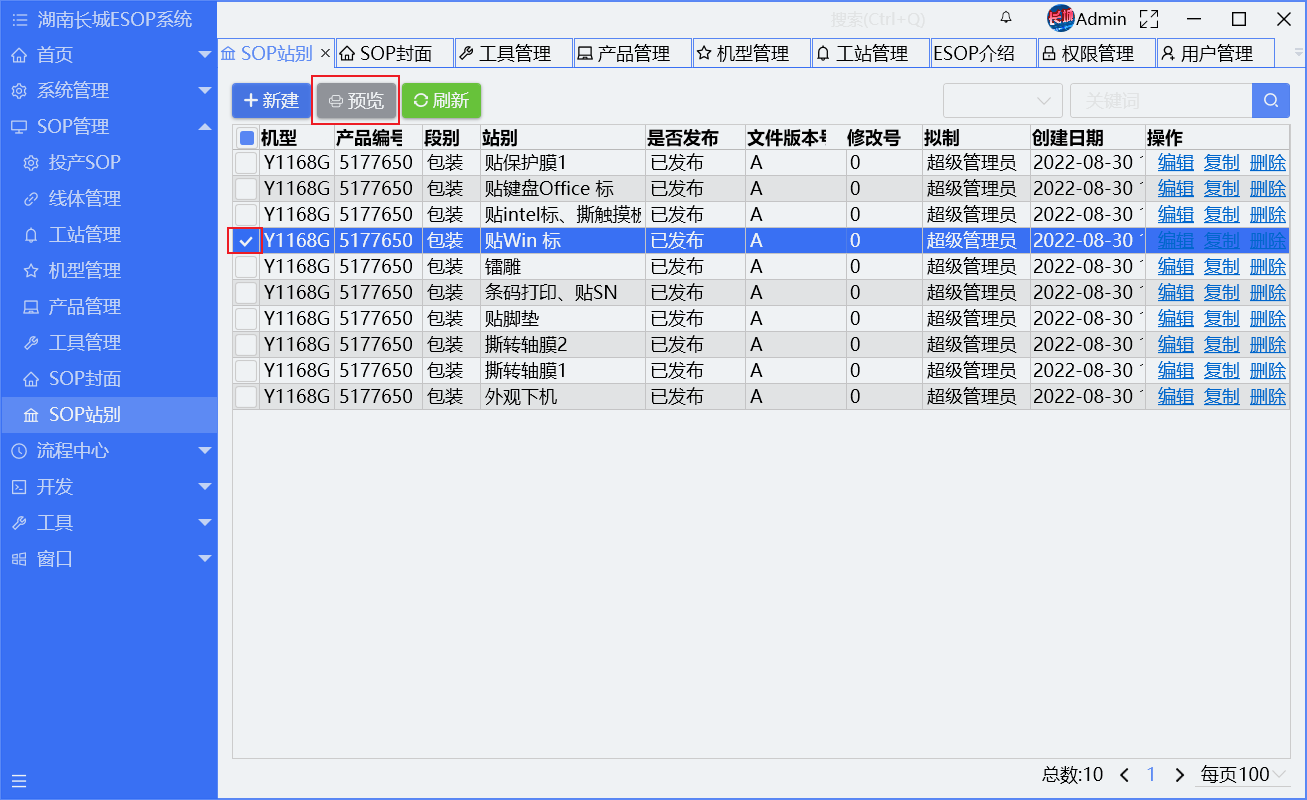Check the row for 外观下机
Screen dimensions: 1307x800
coord(246,397)
